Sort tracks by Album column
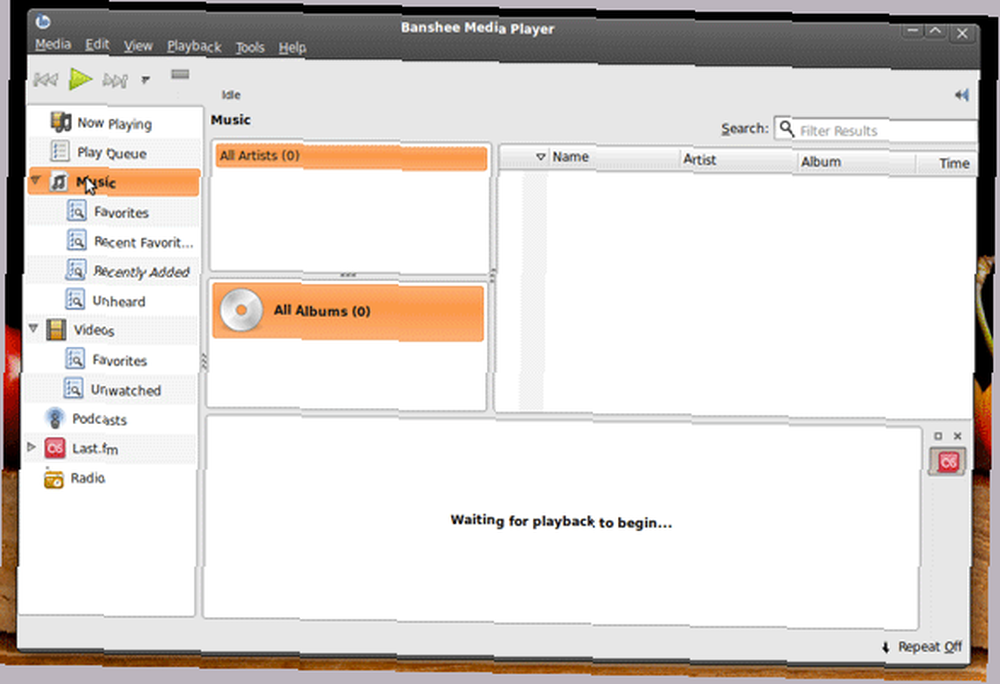This screenshot has width=1000, height=684. click(857, 162)
